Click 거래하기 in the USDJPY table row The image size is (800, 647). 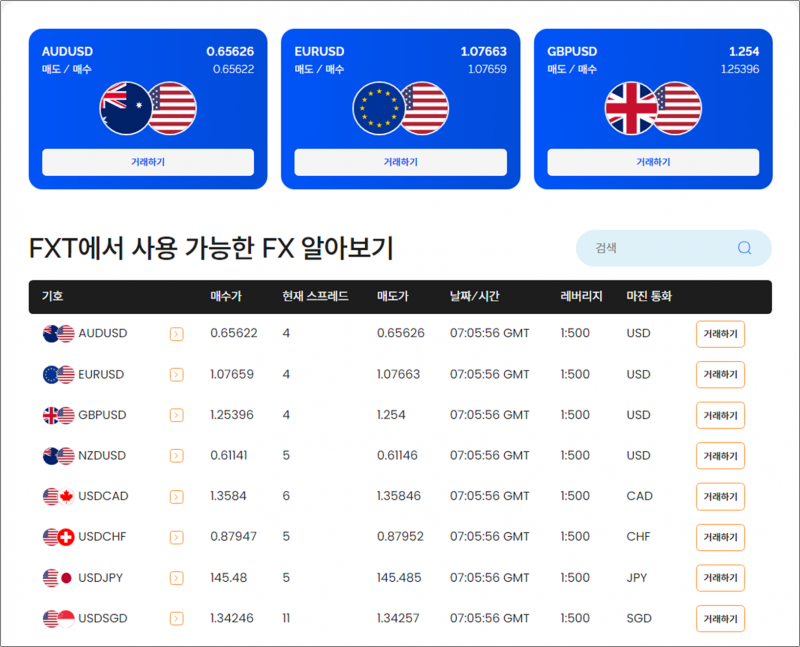720,578
